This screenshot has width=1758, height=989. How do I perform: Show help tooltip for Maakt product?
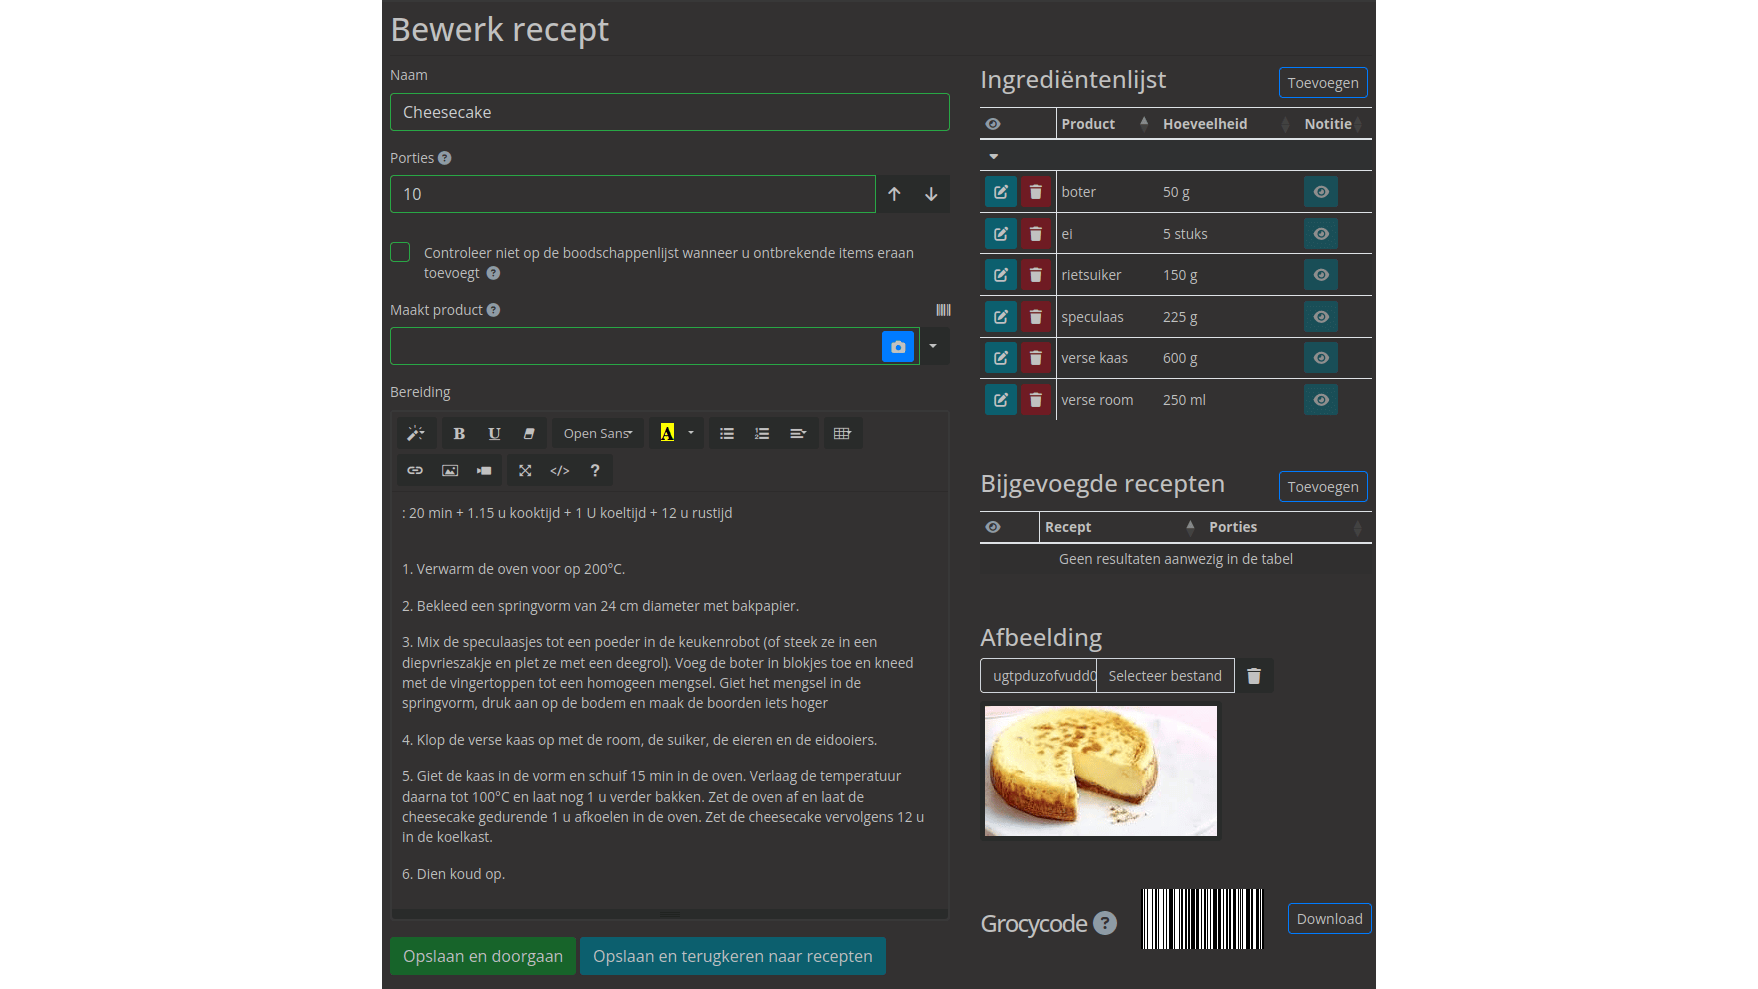(x=493, y=310)
